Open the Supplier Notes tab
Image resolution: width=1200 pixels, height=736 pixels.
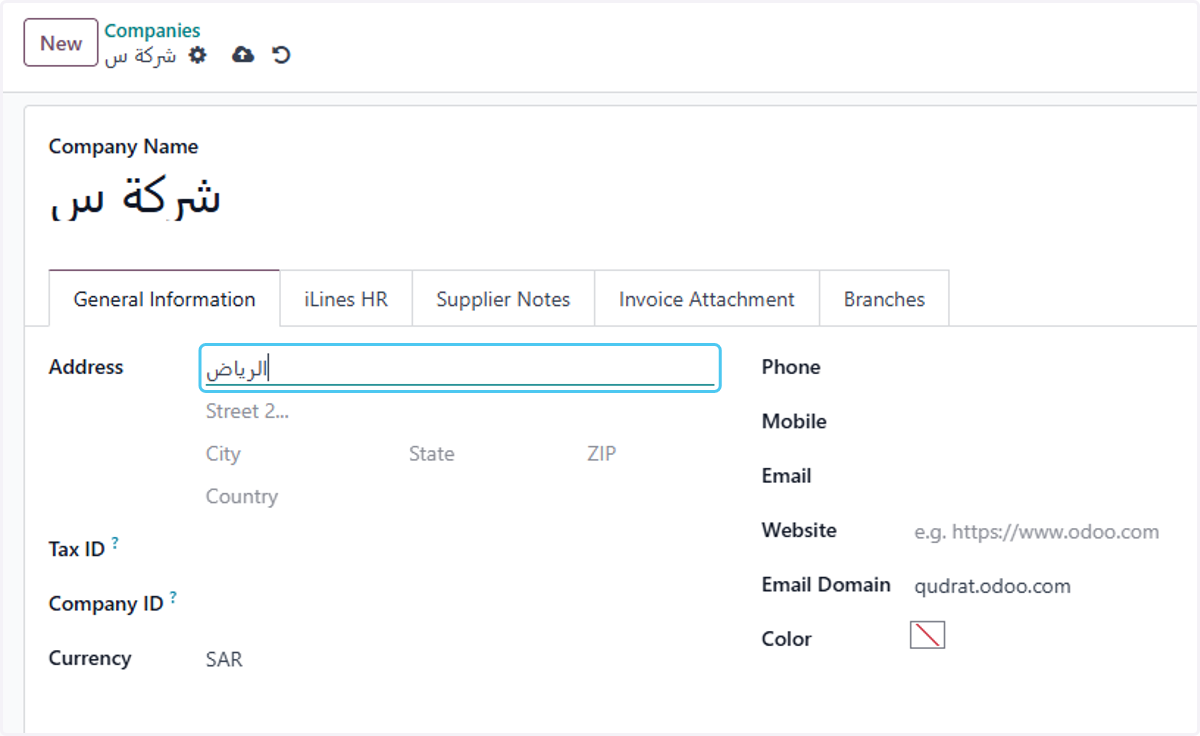point(503,299)
